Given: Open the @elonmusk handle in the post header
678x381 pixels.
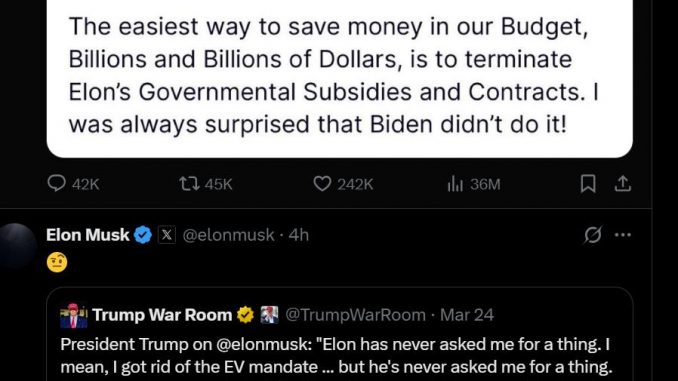Looking at the screenshot, I should [228, 235].
